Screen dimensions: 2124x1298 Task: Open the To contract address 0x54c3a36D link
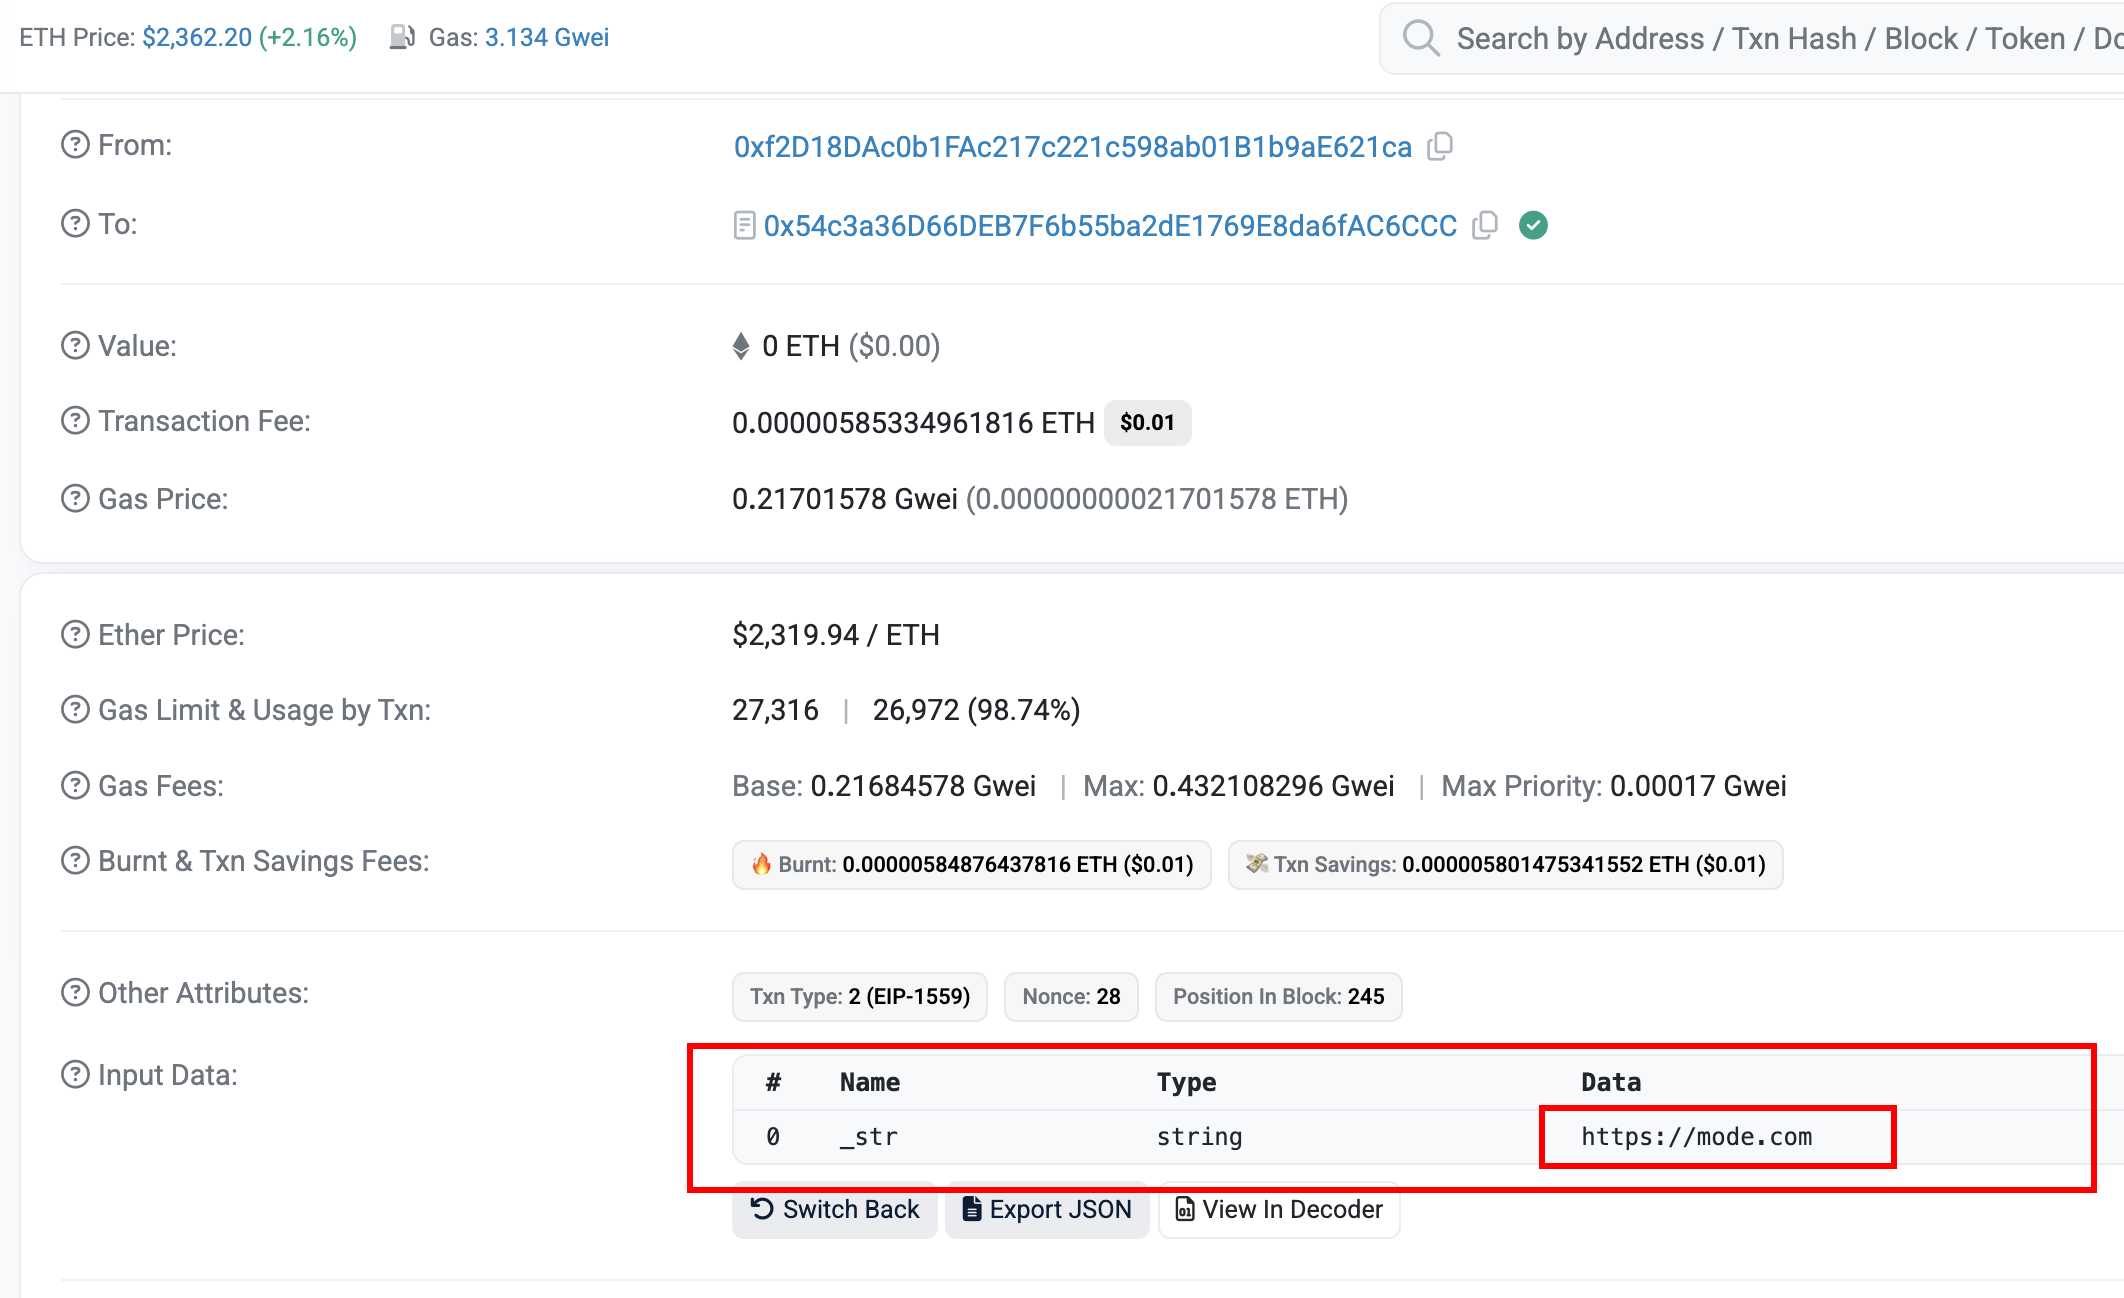(1111, 226)
